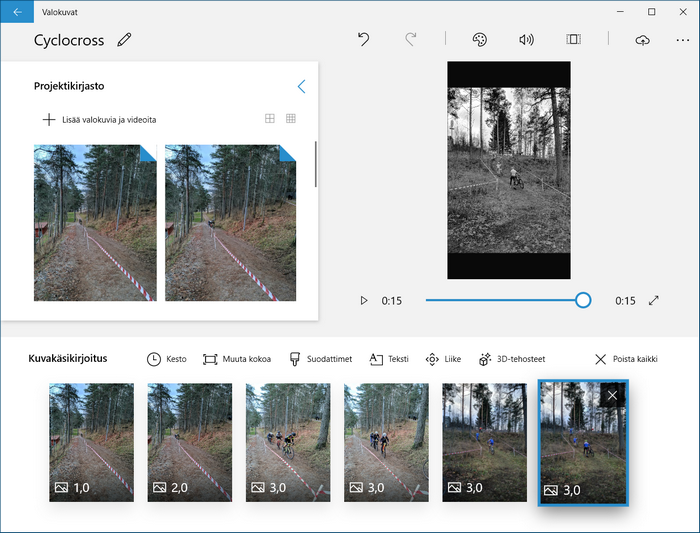
Task: Open the more options ellipsis menu
Action: (x=683, y=40)
